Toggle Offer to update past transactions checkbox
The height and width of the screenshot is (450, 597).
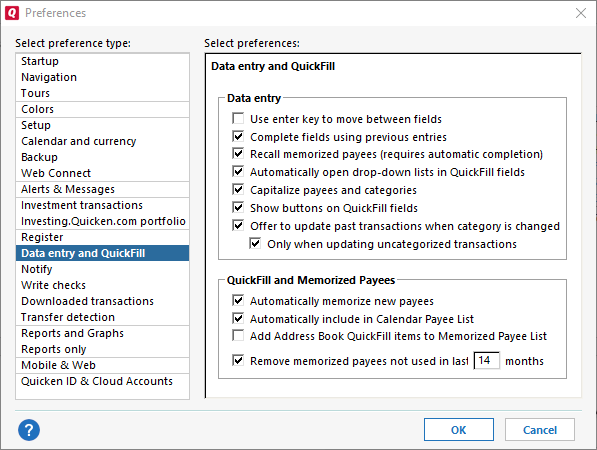(238, 225)
